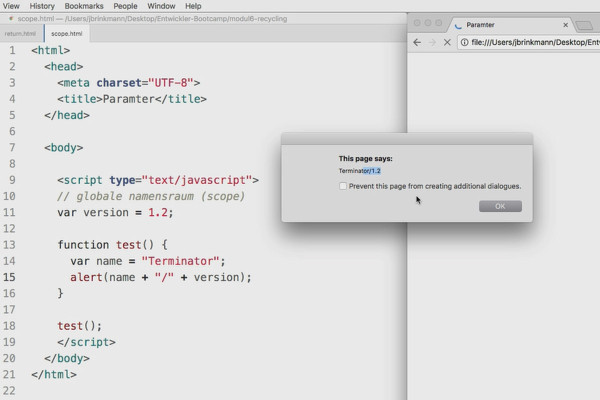The width and height of the screenshot is (600, 400).
Task: Click 'function test() {' declaration
Action: tap(112, 245)
